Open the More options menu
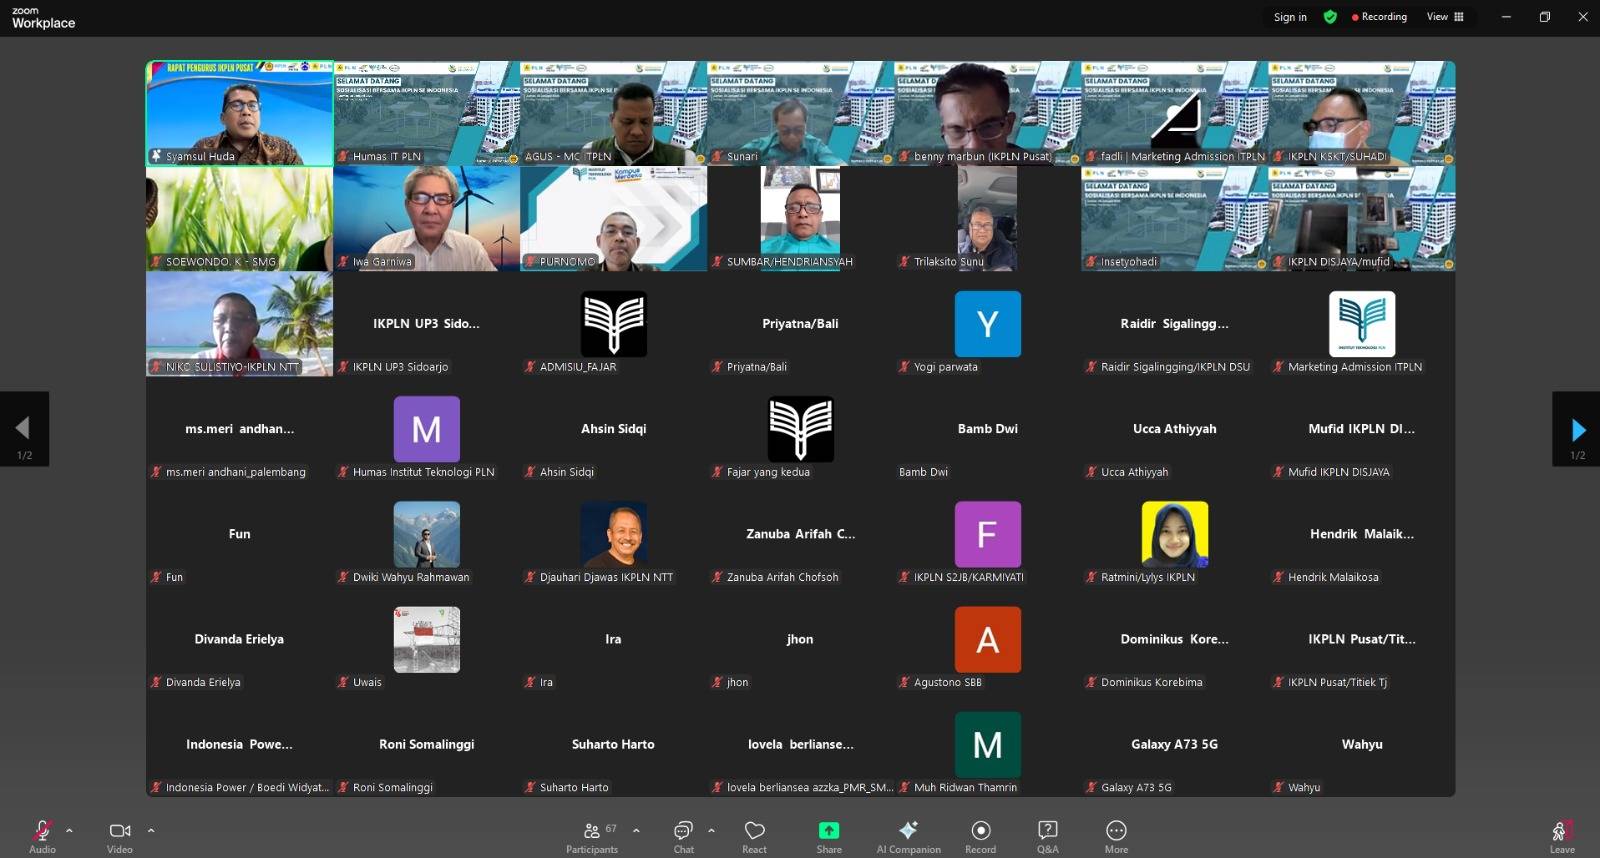1600x858 pixels. (1116, 836)
